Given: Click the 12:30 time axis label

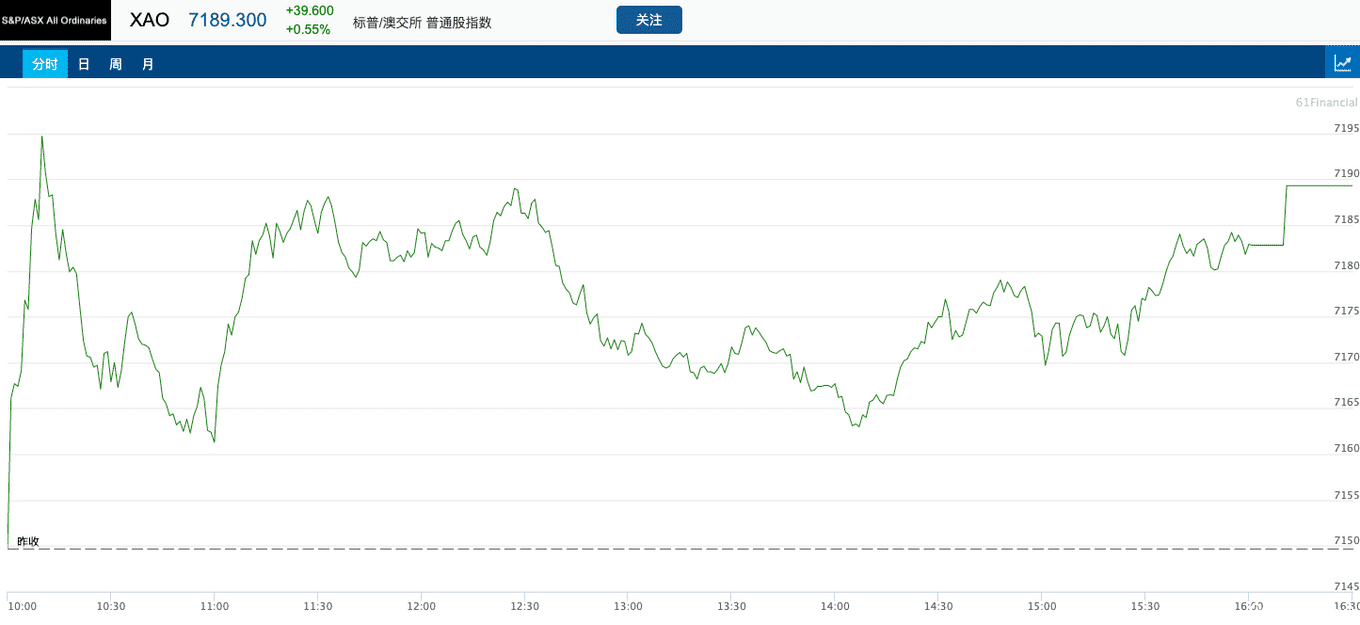Looking at the screenshot, I should 524,606.
